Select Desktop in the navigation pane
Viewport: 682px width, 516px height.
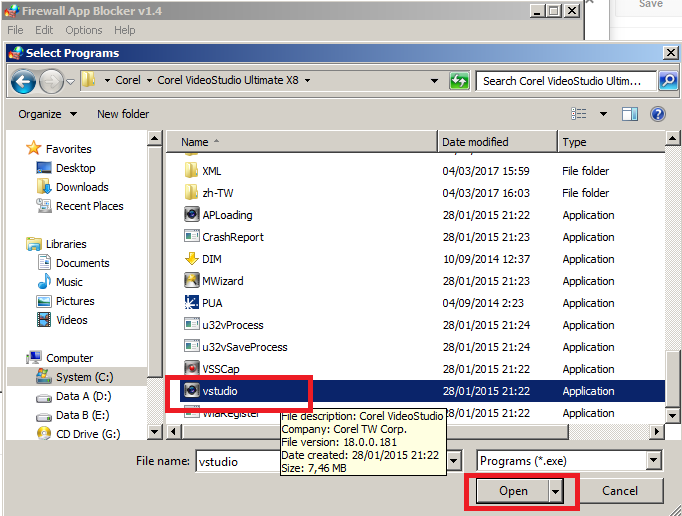[66, 168]
